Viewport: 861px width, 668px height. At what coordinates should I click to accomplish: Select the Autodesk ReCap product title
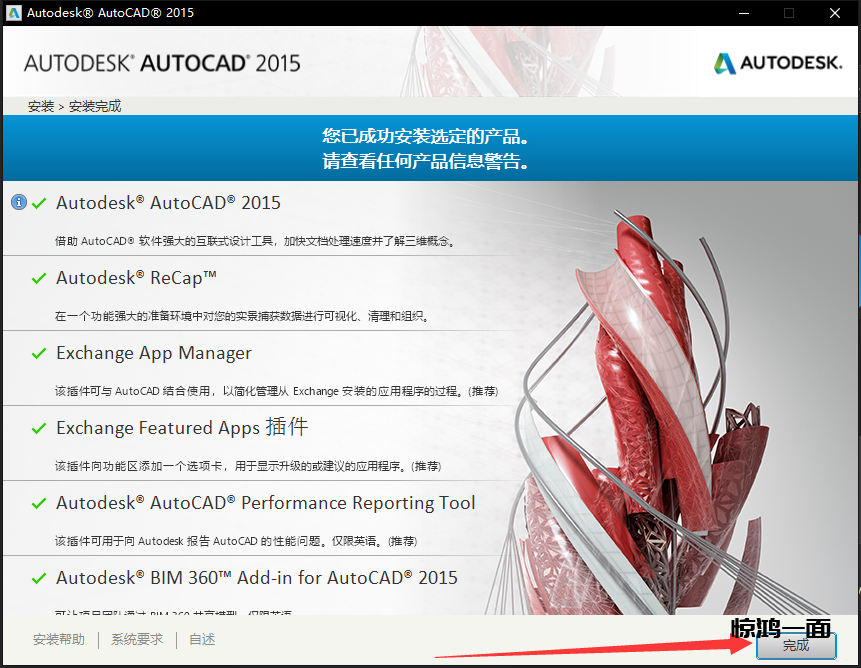pyautogui.click(x=137, y=277)
